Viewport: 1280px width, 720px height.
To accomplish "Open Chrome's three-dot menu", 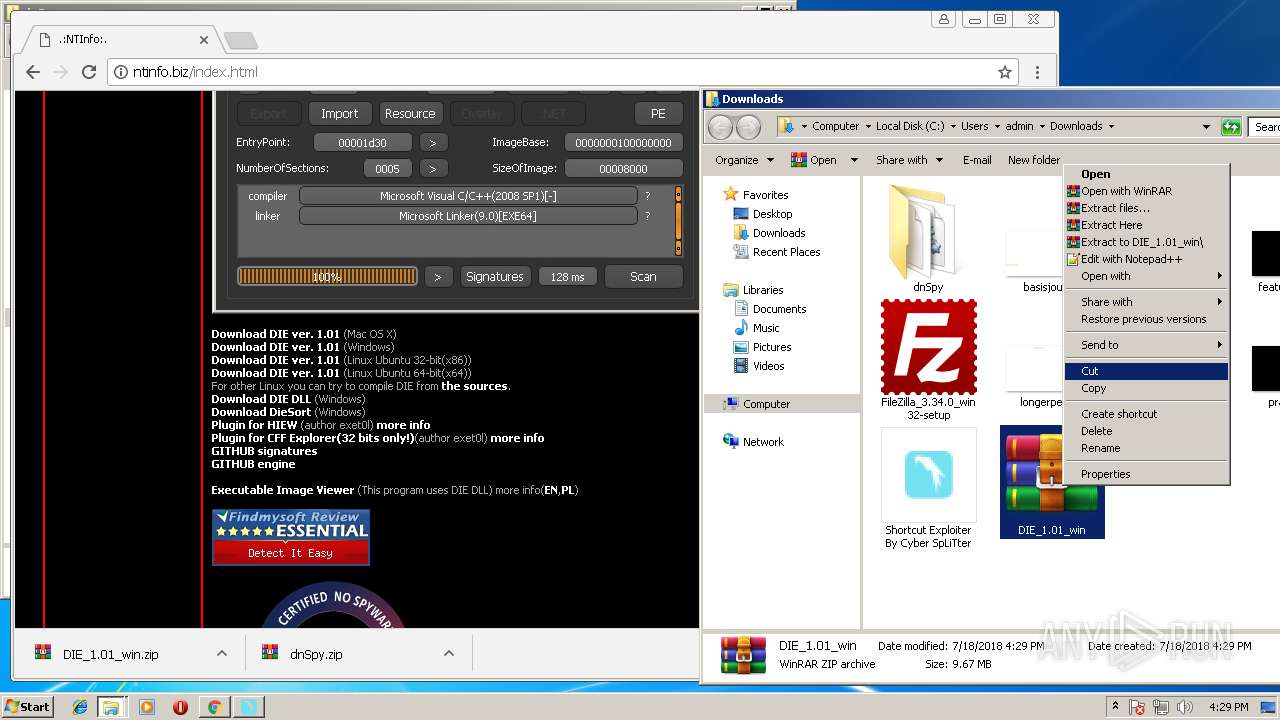I will (x=1037, y=72).
